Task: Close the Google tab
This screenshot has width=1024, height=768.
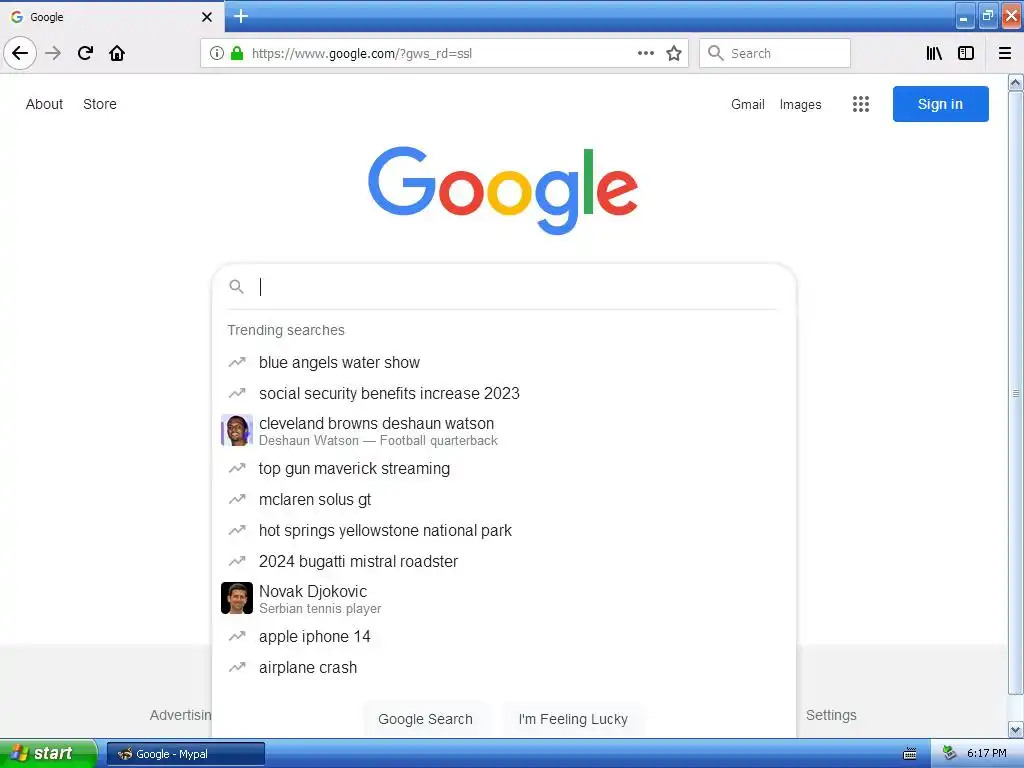Action: pyautogui.click(x=206, y=17)
